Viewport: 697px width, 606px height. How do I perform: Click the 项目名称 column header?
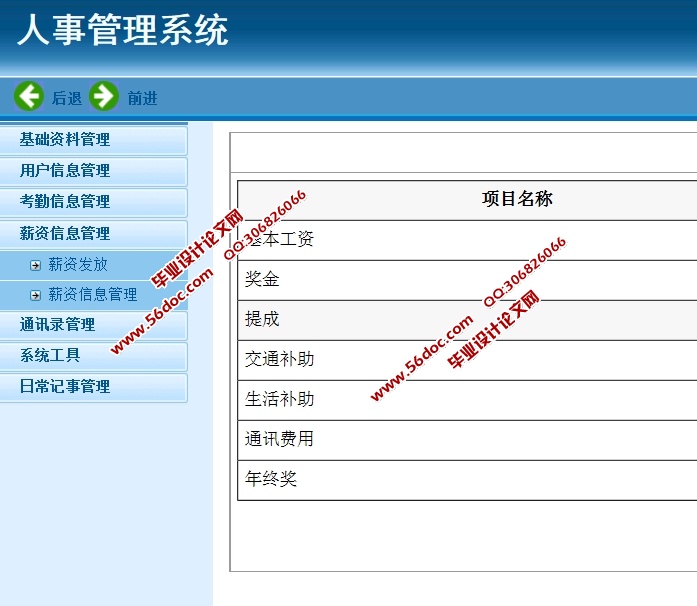tap(517, 199)
